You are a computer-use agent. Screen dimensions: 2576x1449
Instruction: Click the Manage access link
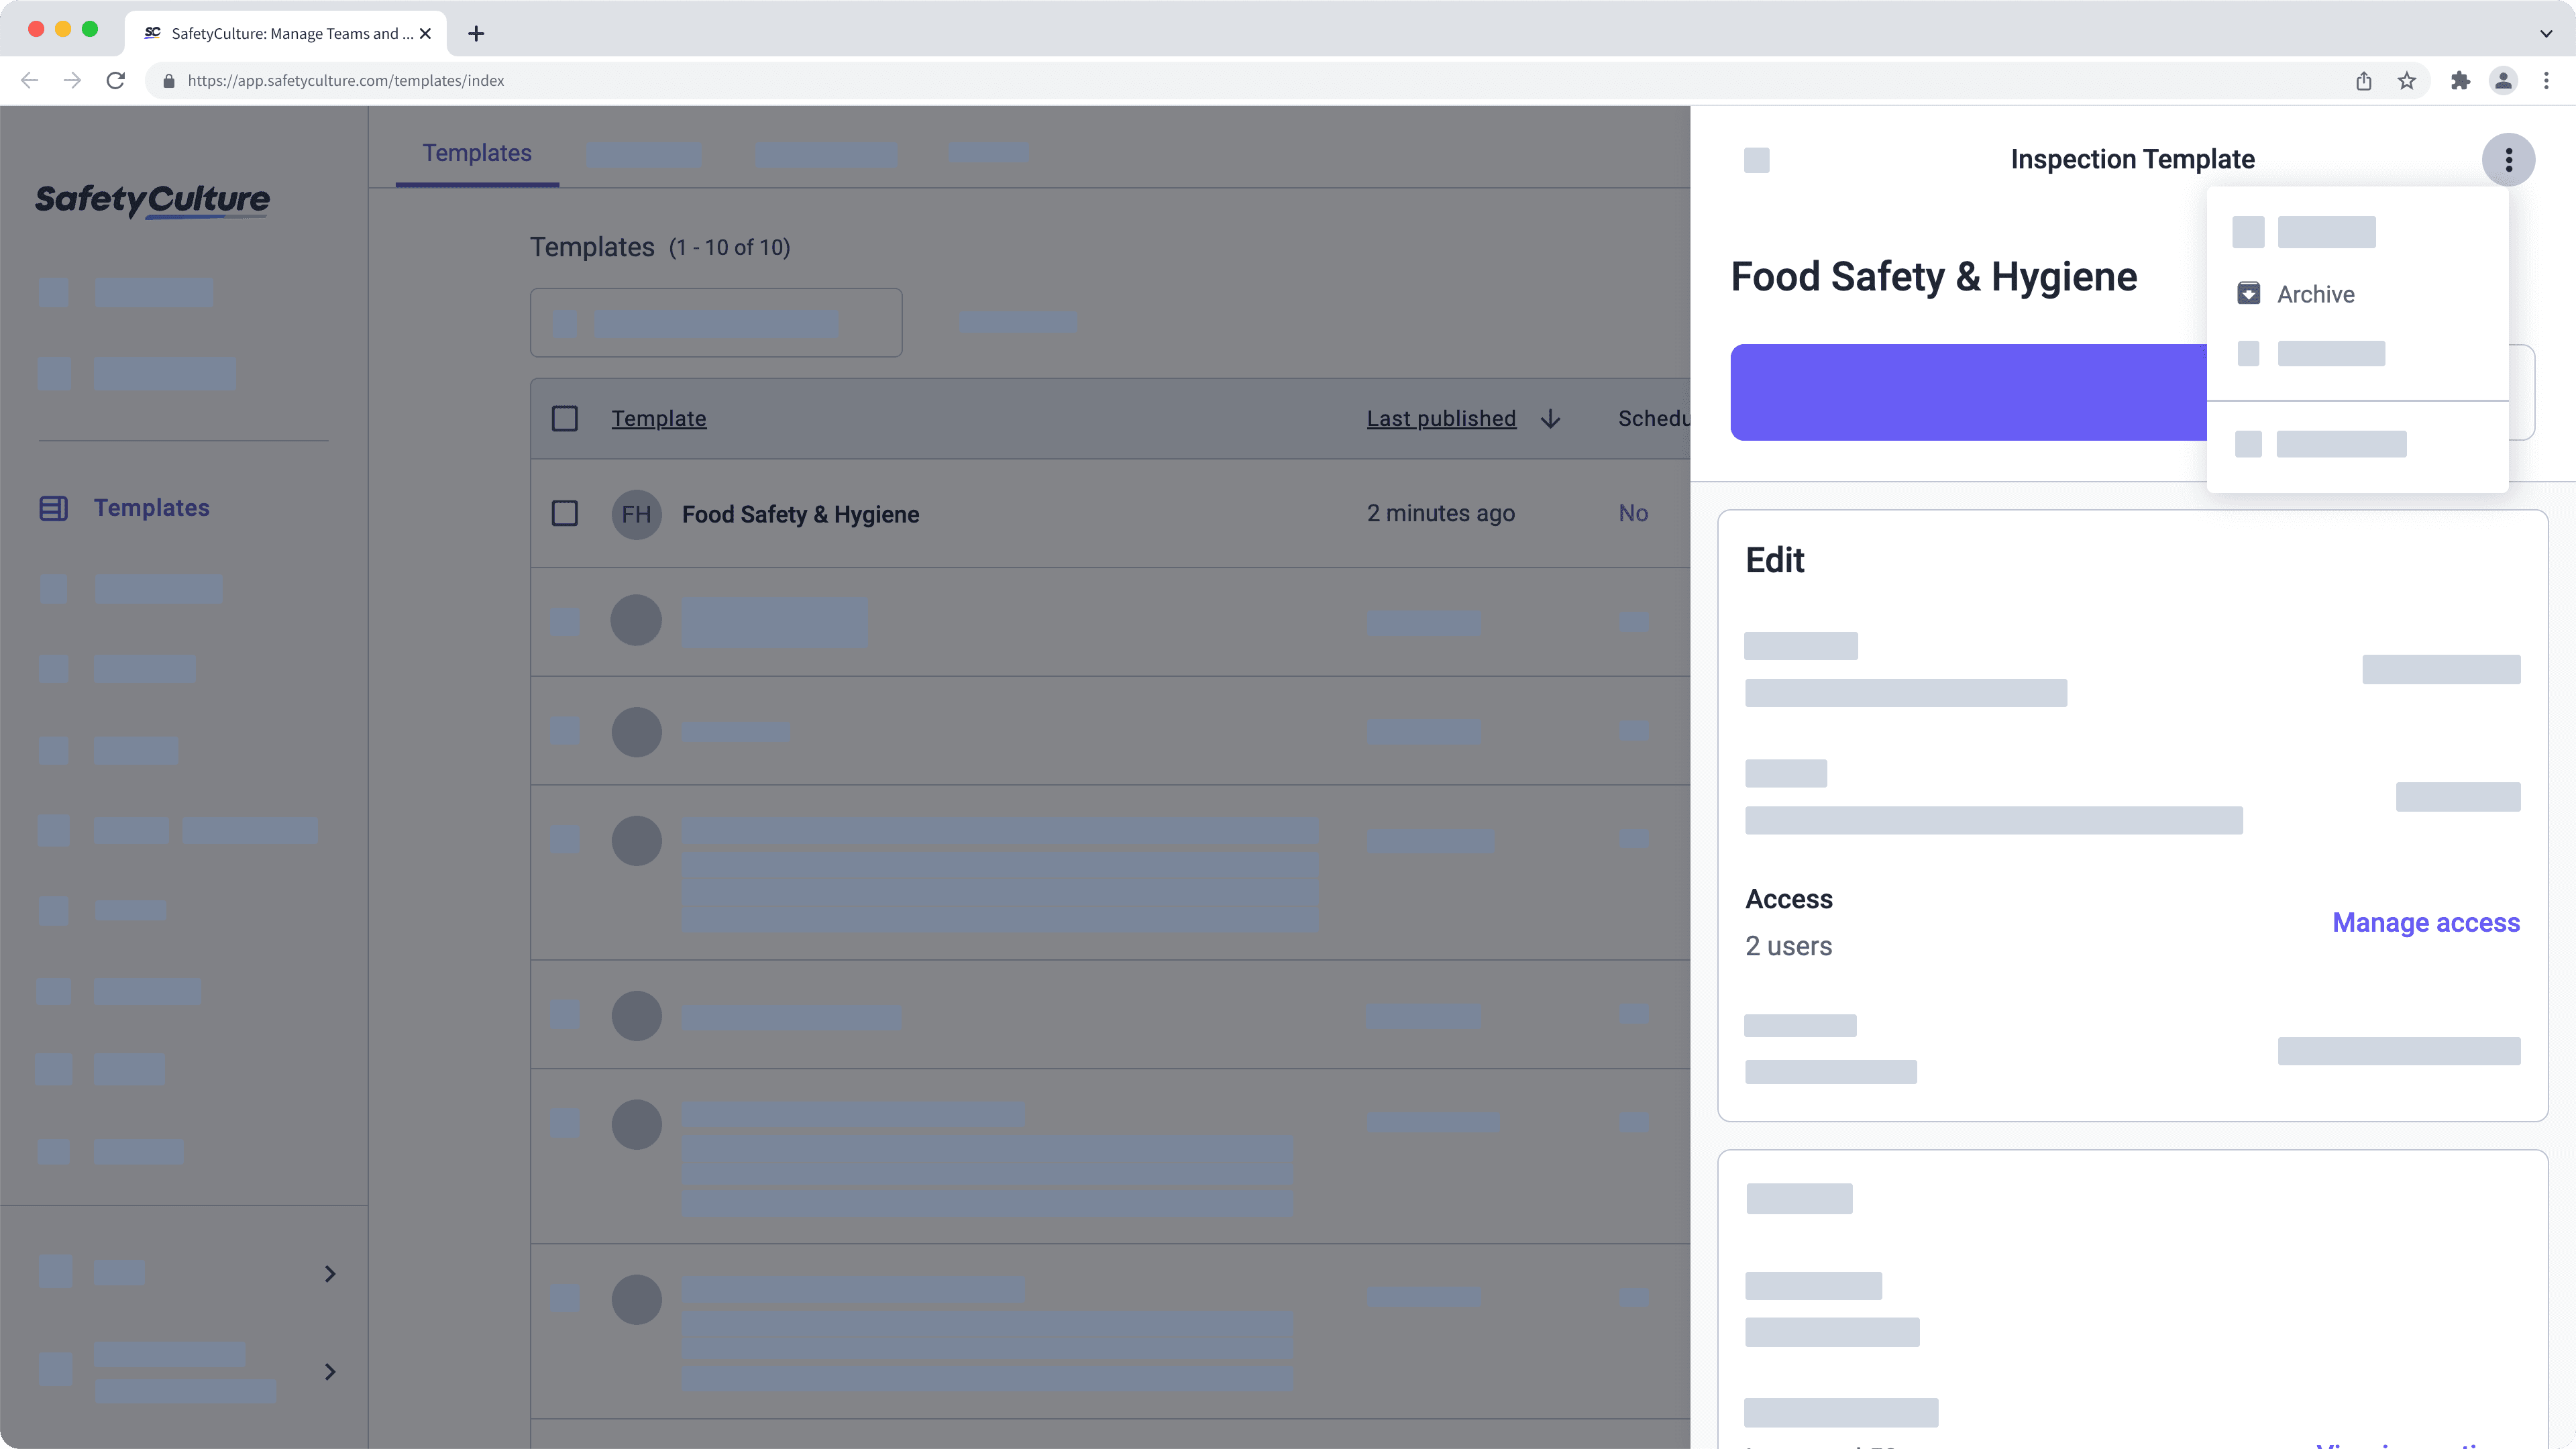click(2425, 922)
